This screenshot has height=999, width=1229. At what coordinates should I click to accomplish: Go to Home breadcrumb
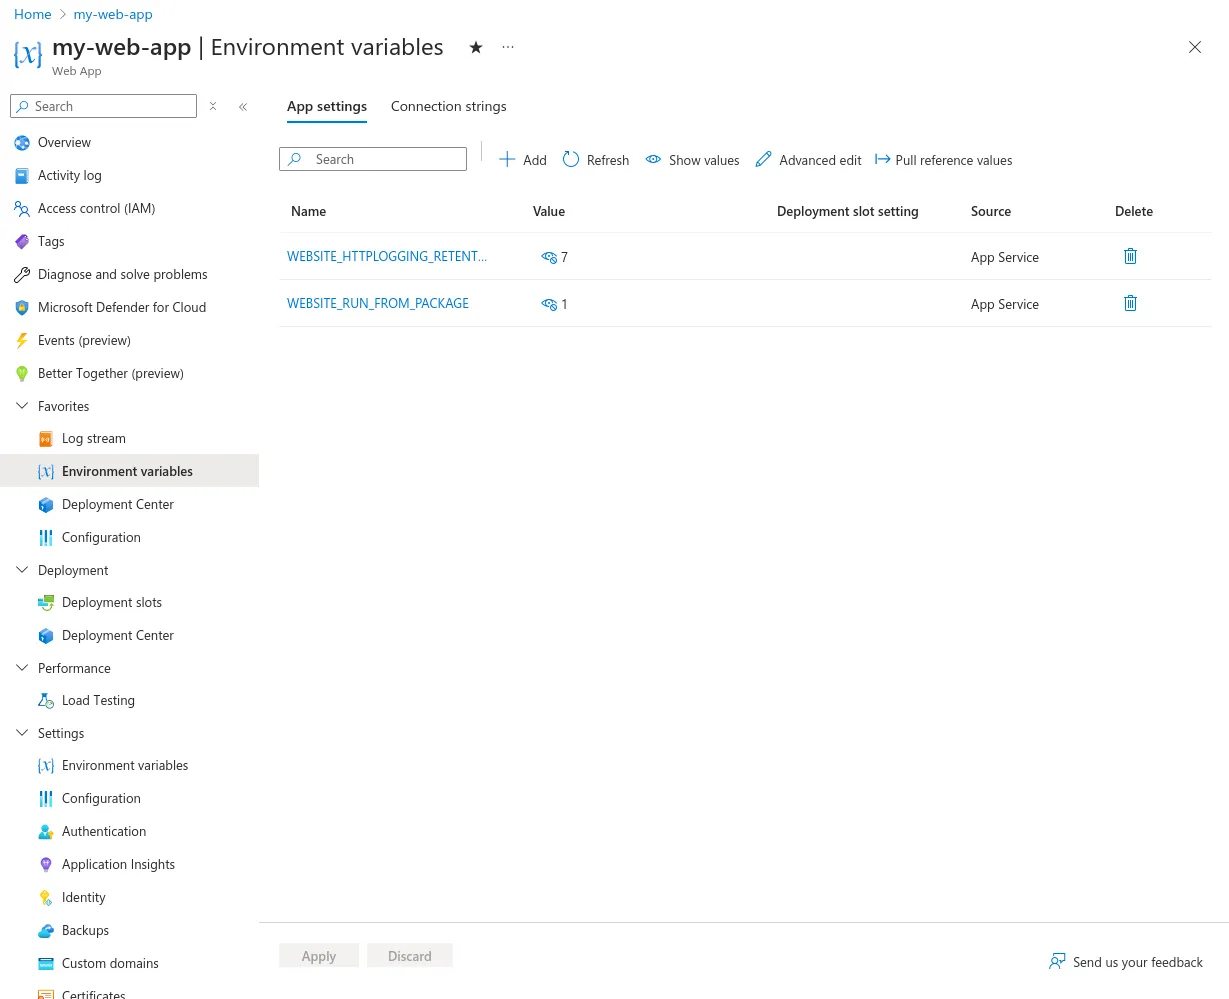32,14
